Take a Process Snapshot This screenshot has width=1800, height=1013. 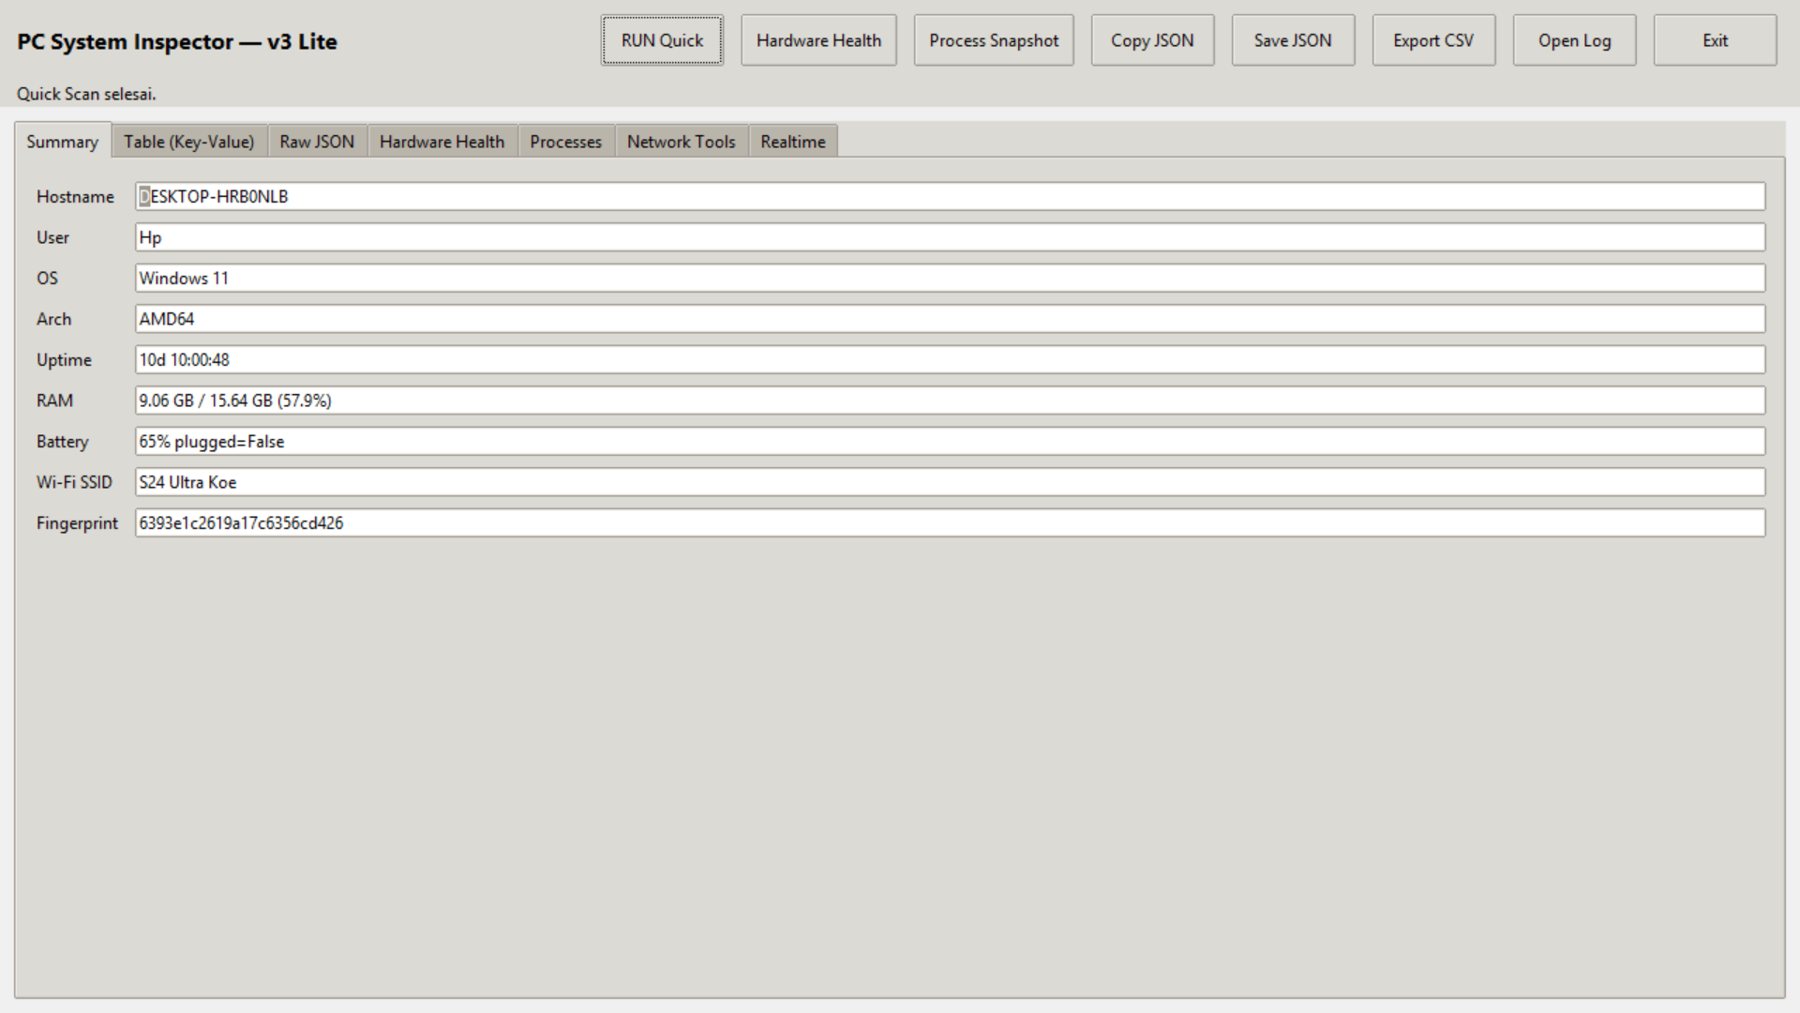click(992, 40)
